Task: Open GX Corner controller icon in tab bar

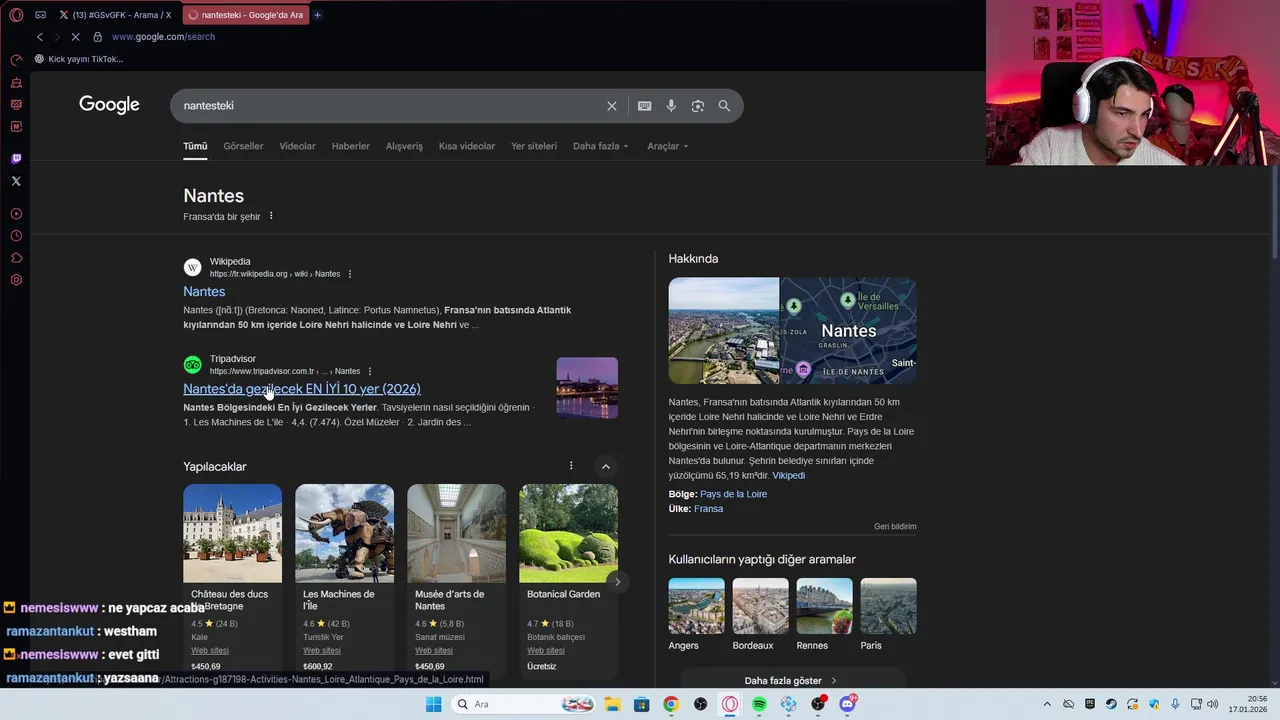Action: pos(41,15)
